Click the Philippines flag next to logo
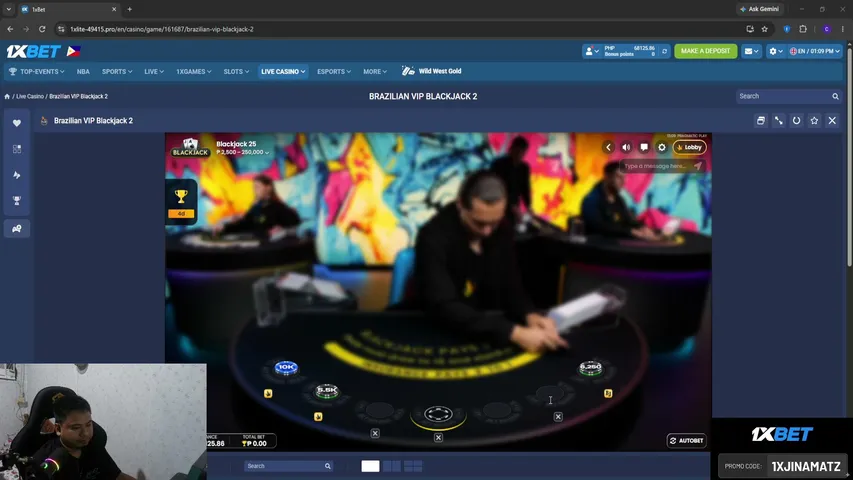 [73, 51]
